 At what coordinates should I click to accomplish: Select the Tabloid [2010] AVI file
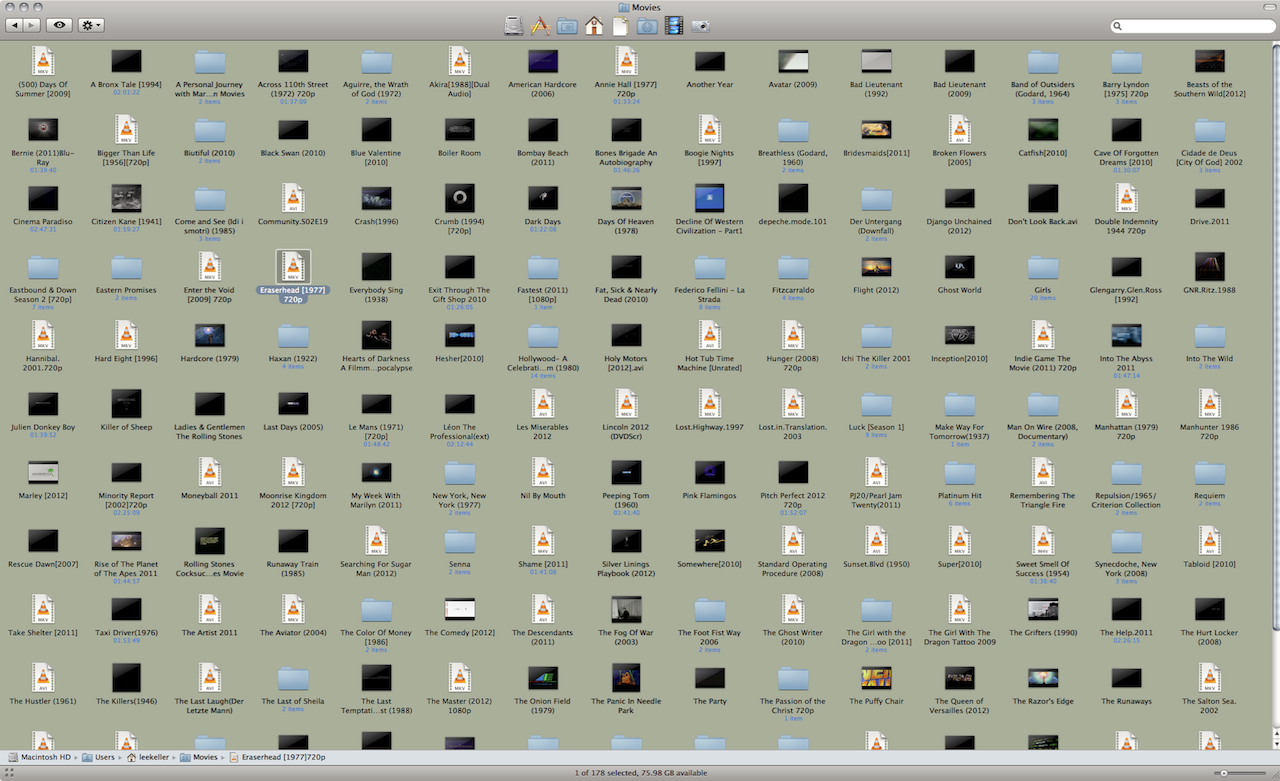point(1209,541)
